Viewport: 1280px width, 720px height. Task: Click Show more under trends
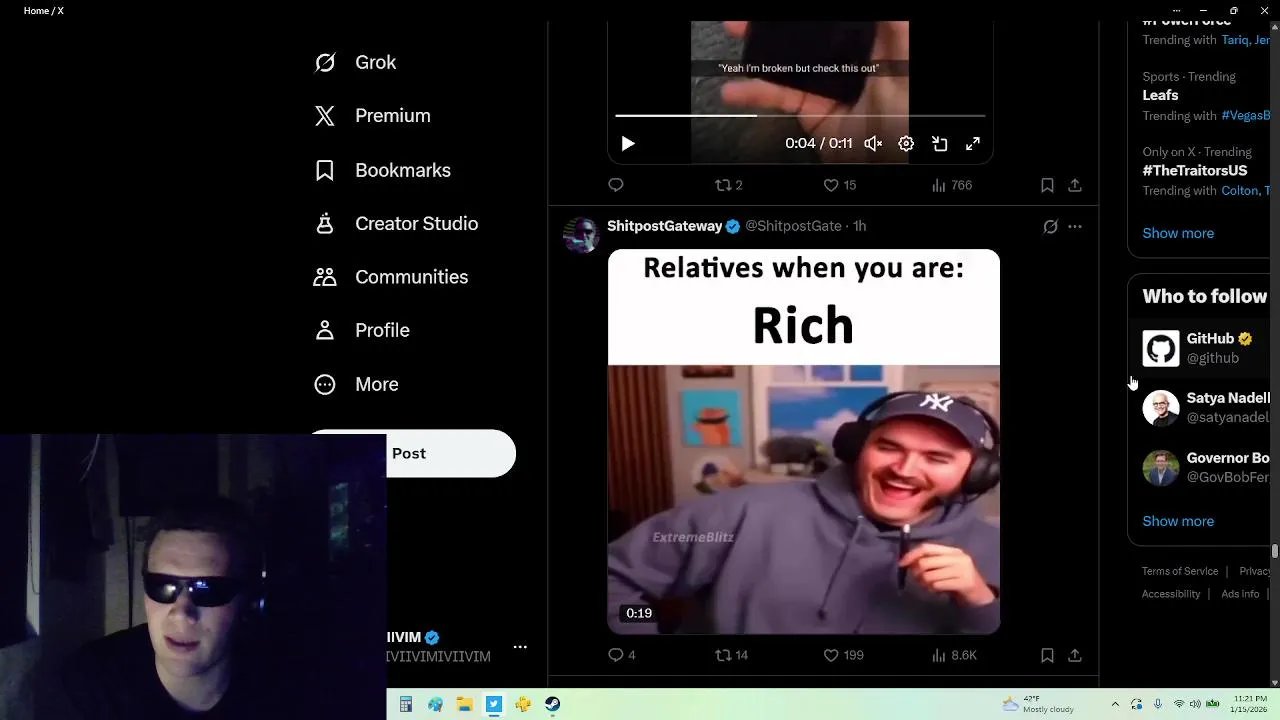(1178, 233)
